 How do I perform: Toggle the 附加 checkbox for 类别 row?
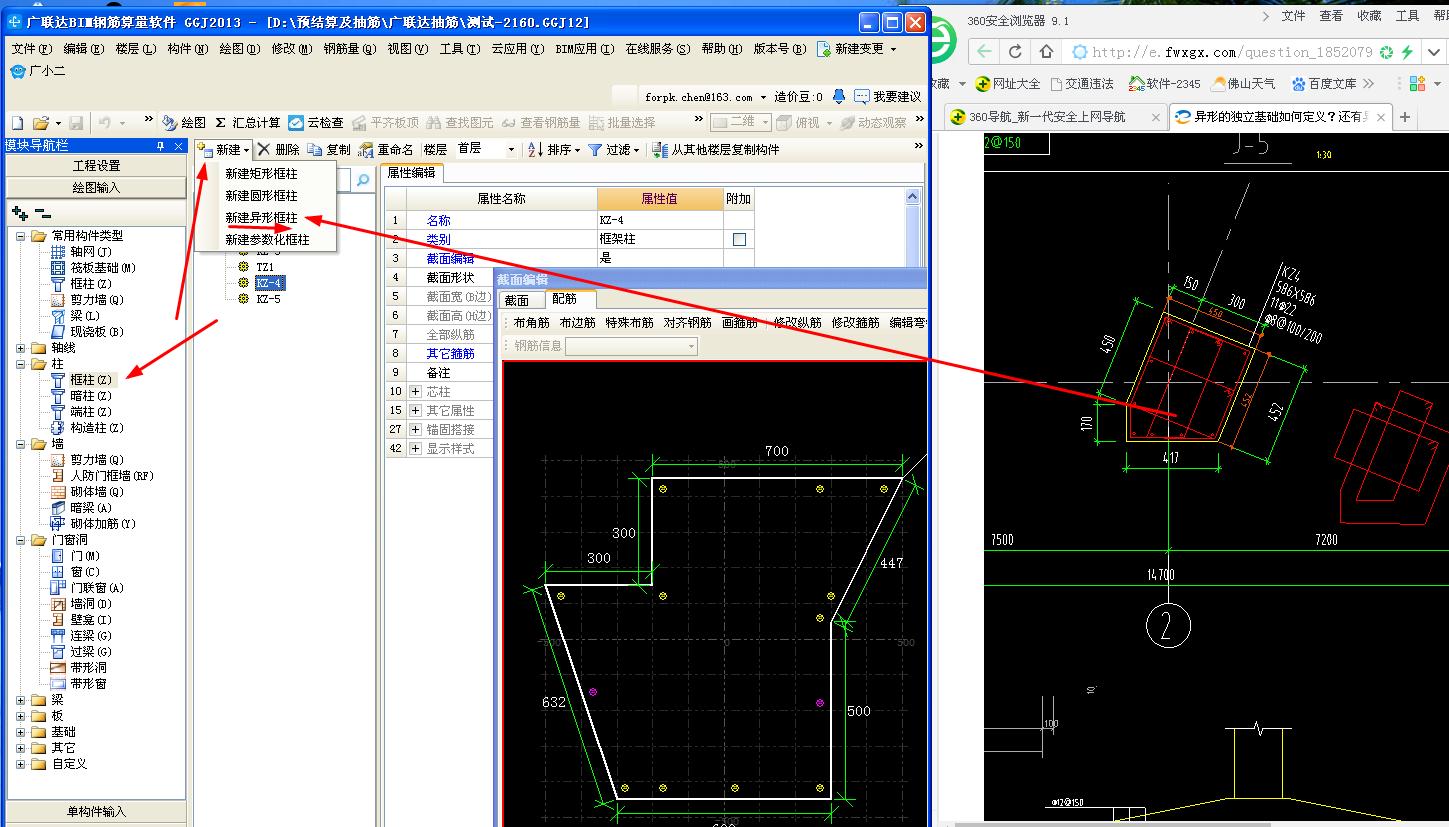point(739,240)
